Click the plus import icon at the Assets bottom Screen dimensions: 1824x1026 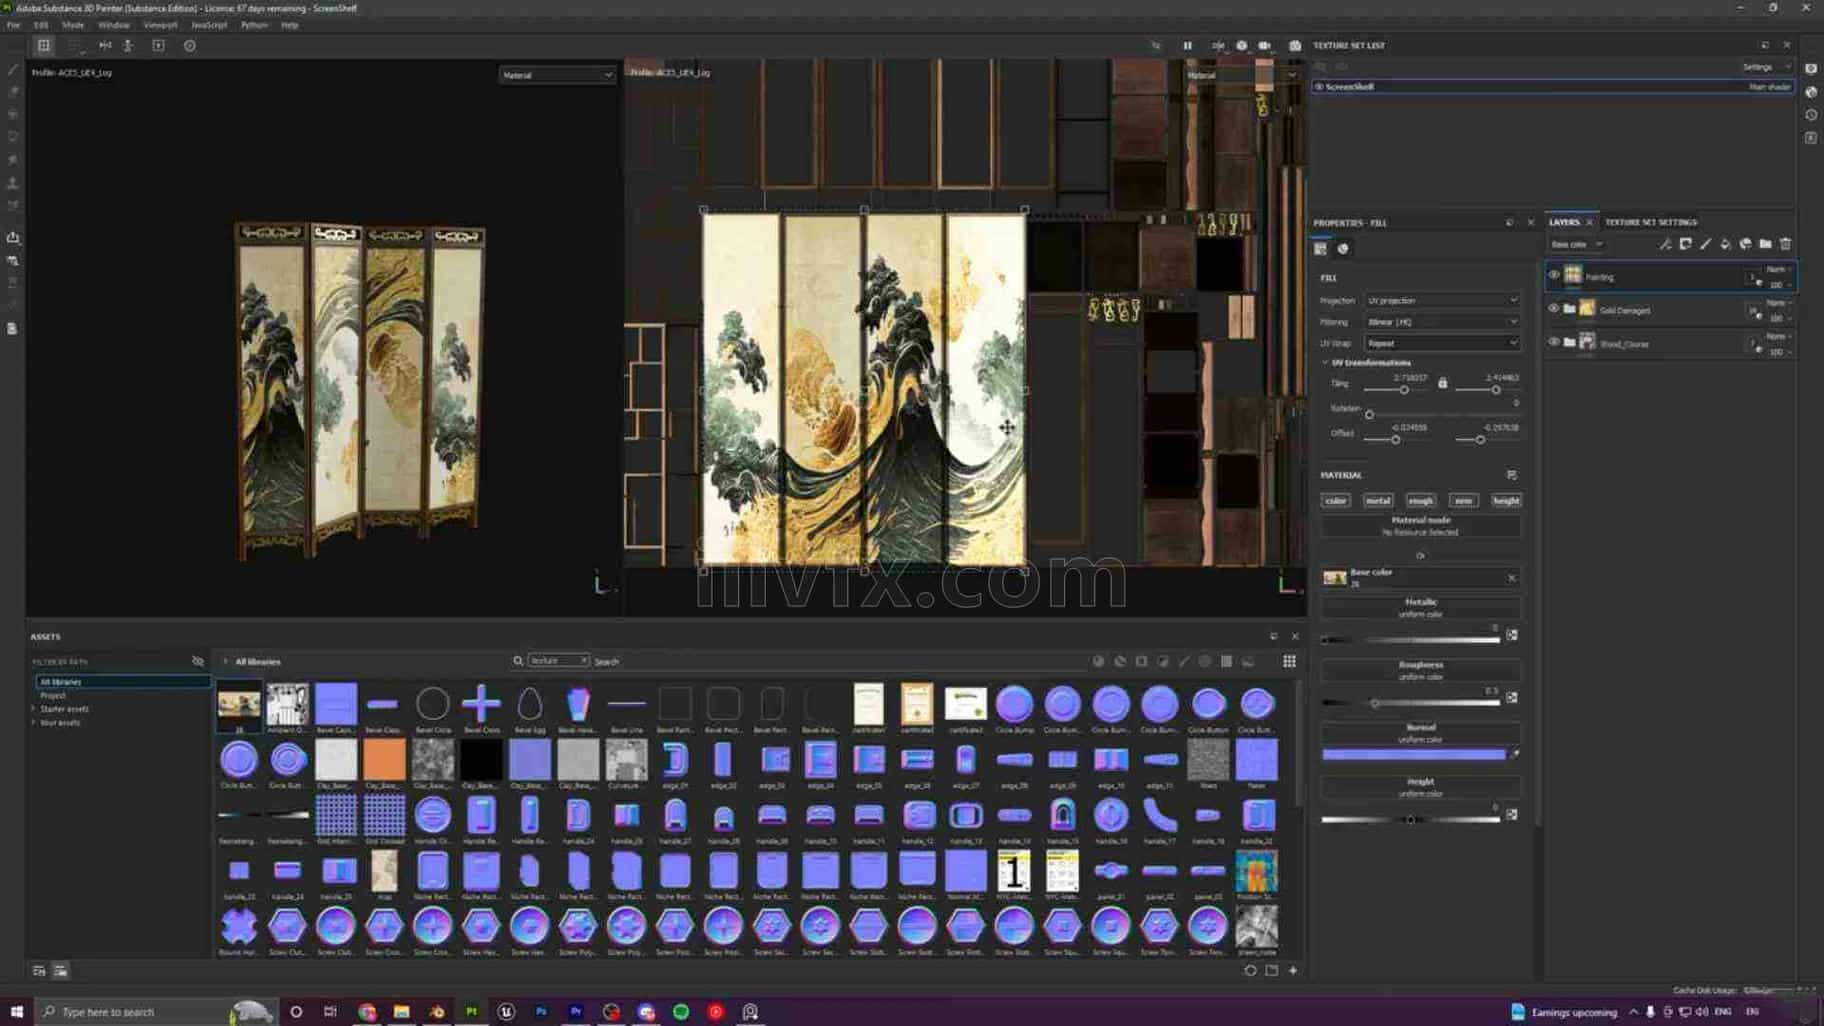[x=1293, y=970]
